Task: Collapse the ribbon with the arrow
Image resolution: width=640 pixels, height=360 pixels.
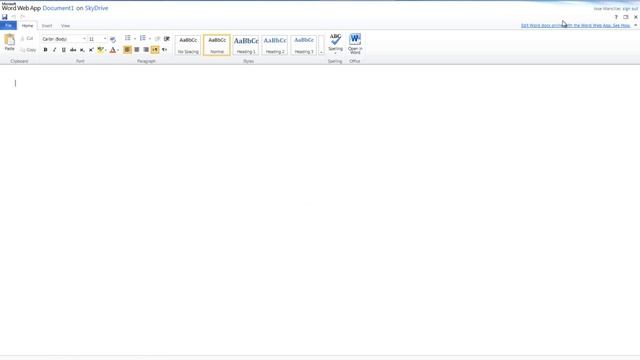Action: [x=636, y=25]
